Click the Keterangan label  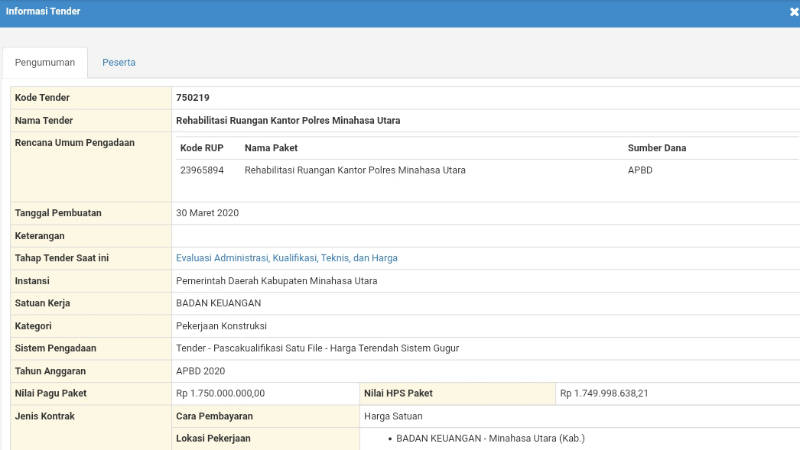tap(39, 236)
